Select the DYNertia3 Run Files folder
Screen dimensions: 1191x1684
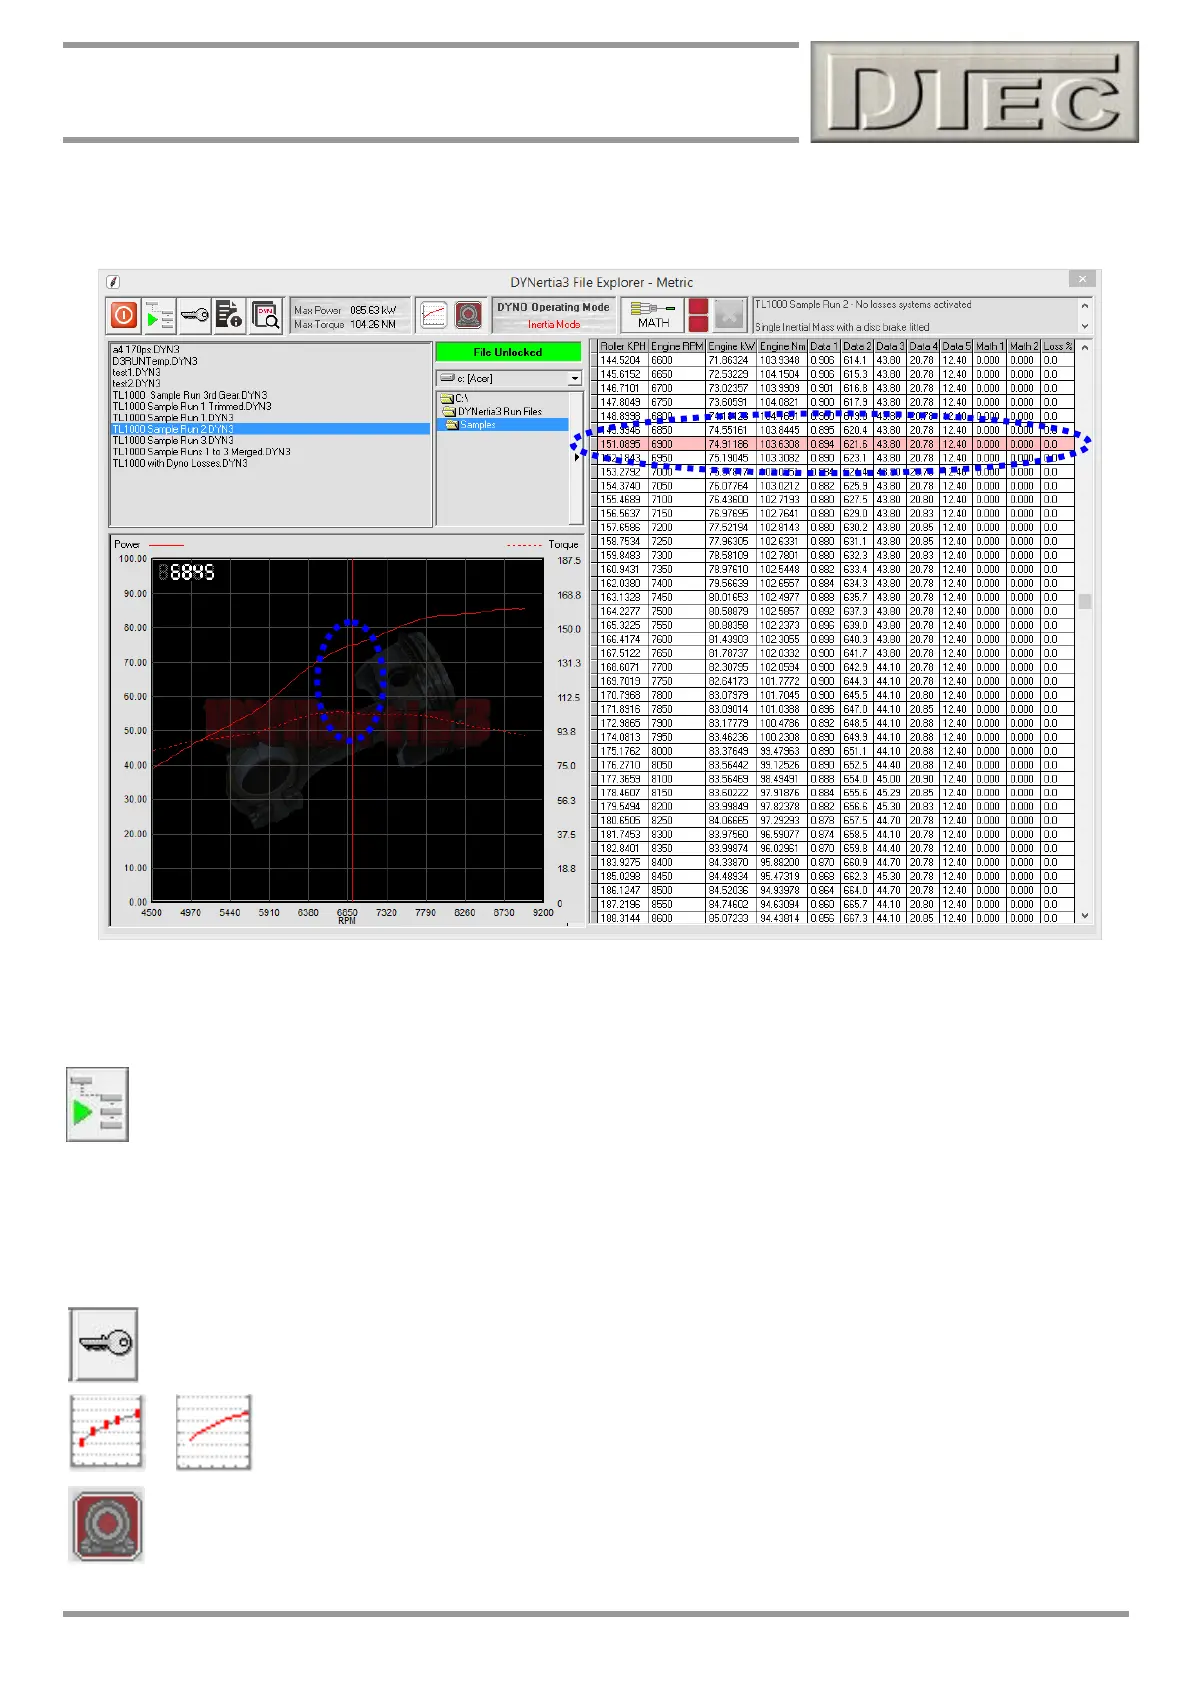[493, 411]
